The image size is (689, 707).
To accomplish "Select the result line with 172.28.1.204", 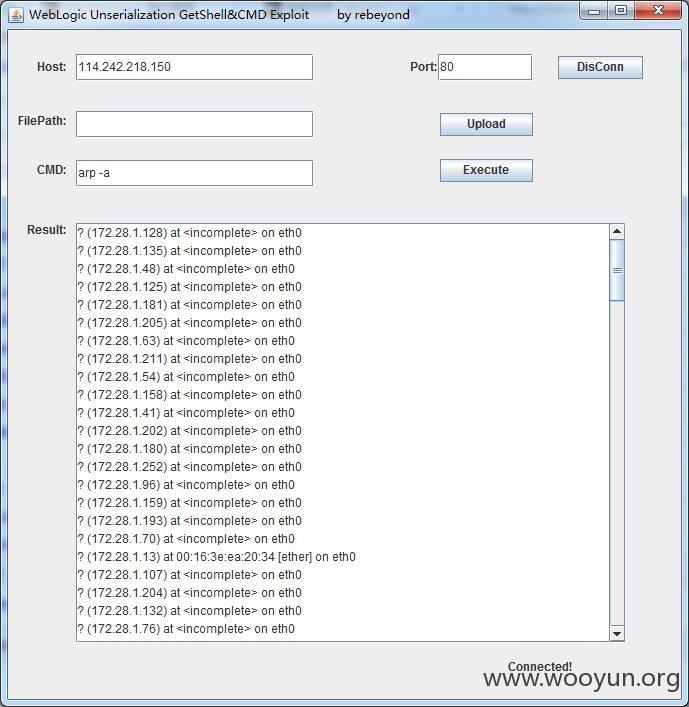I will (189, 593).
